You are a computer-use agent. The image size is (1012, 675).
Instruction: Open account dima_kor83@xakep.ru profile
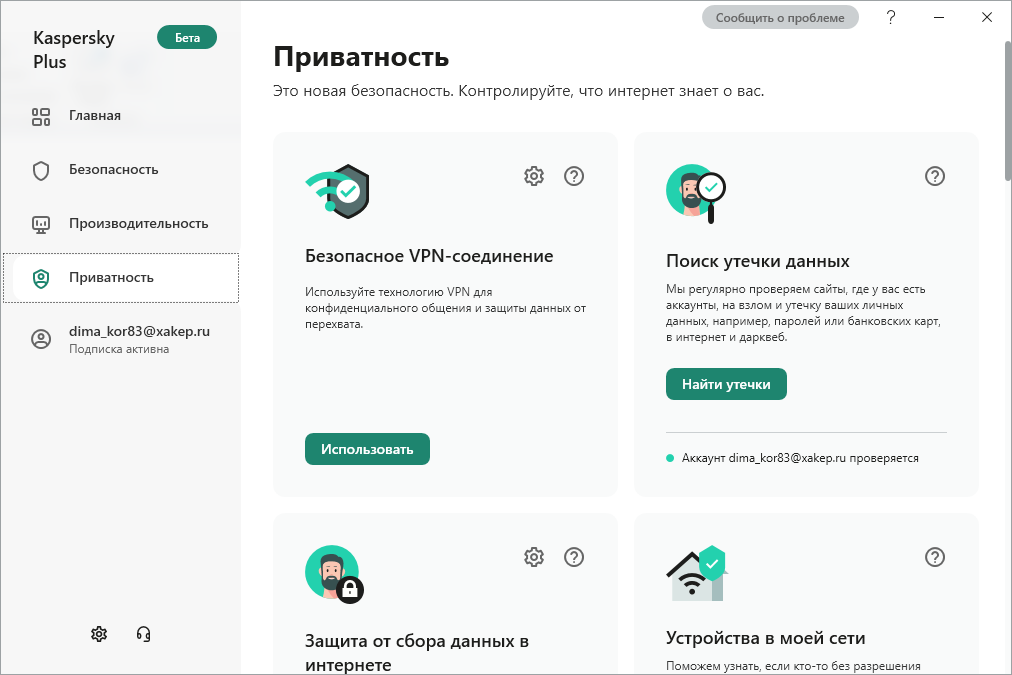point(139,339)
